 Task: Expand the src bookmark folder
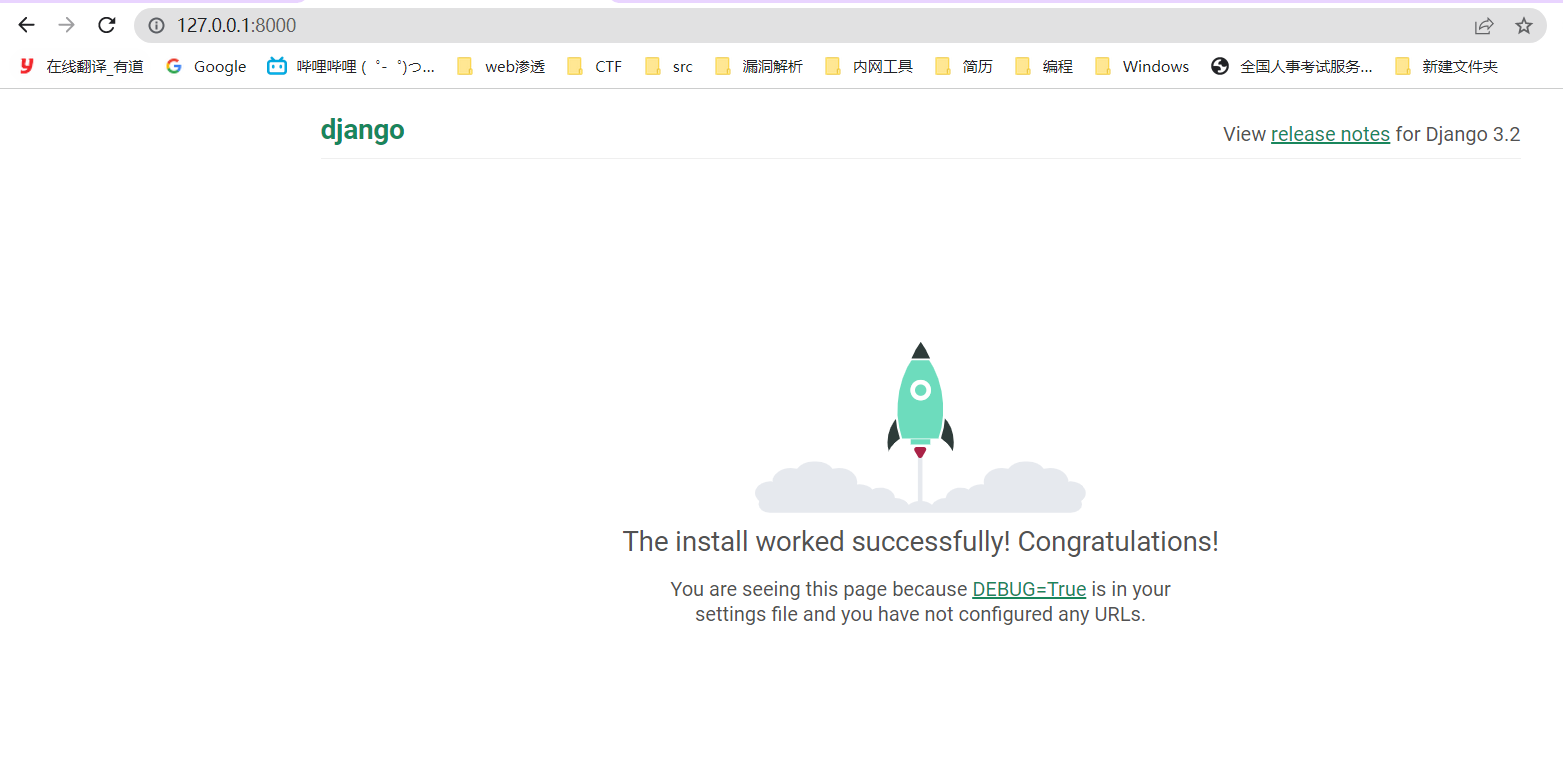point(669,67)
